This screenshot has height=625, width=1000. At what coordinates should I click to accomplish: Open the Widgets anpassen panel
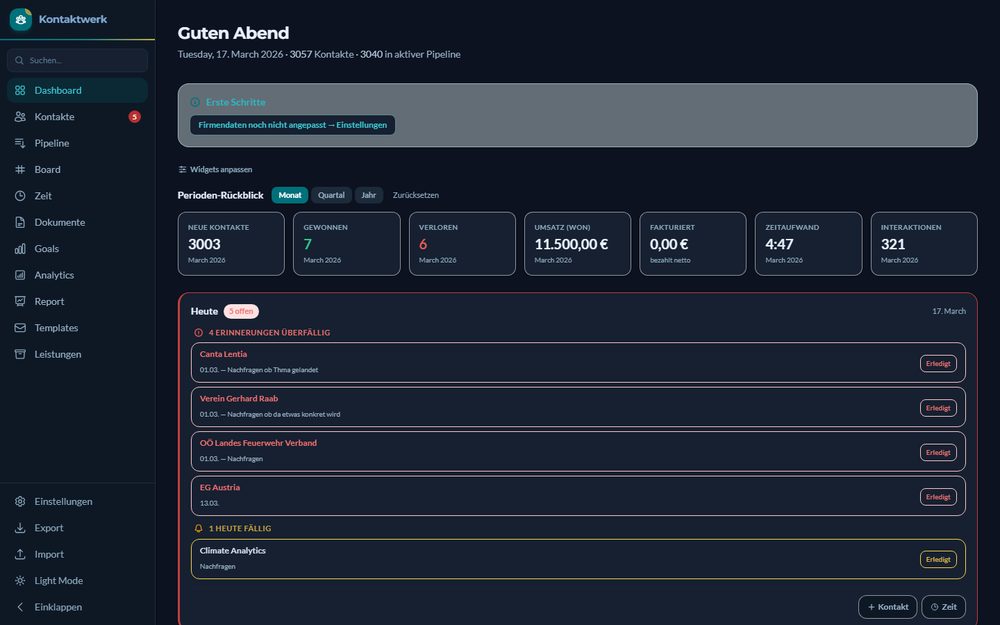tap(213, 169)
